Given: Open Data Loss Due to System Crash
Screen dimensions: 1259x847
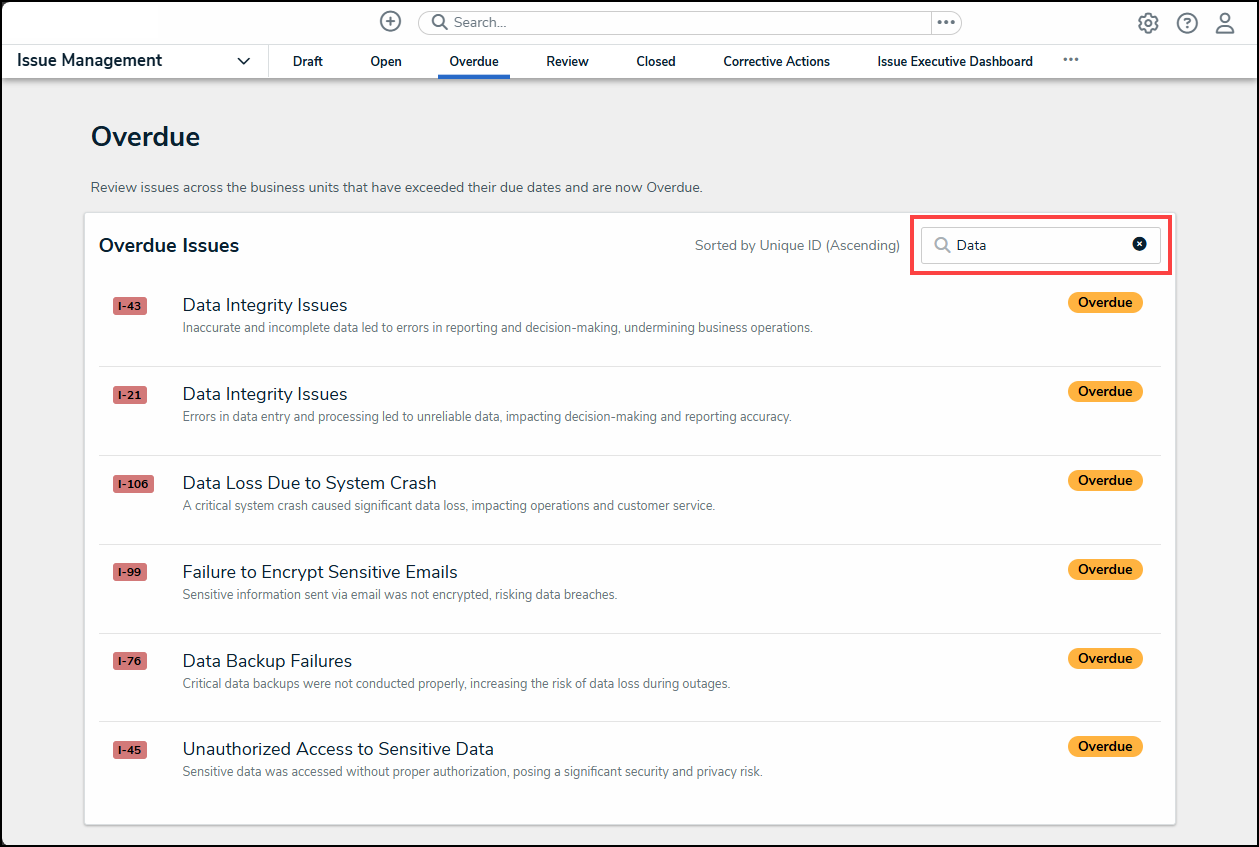Looking at the screenshot, I should [309, 483].
